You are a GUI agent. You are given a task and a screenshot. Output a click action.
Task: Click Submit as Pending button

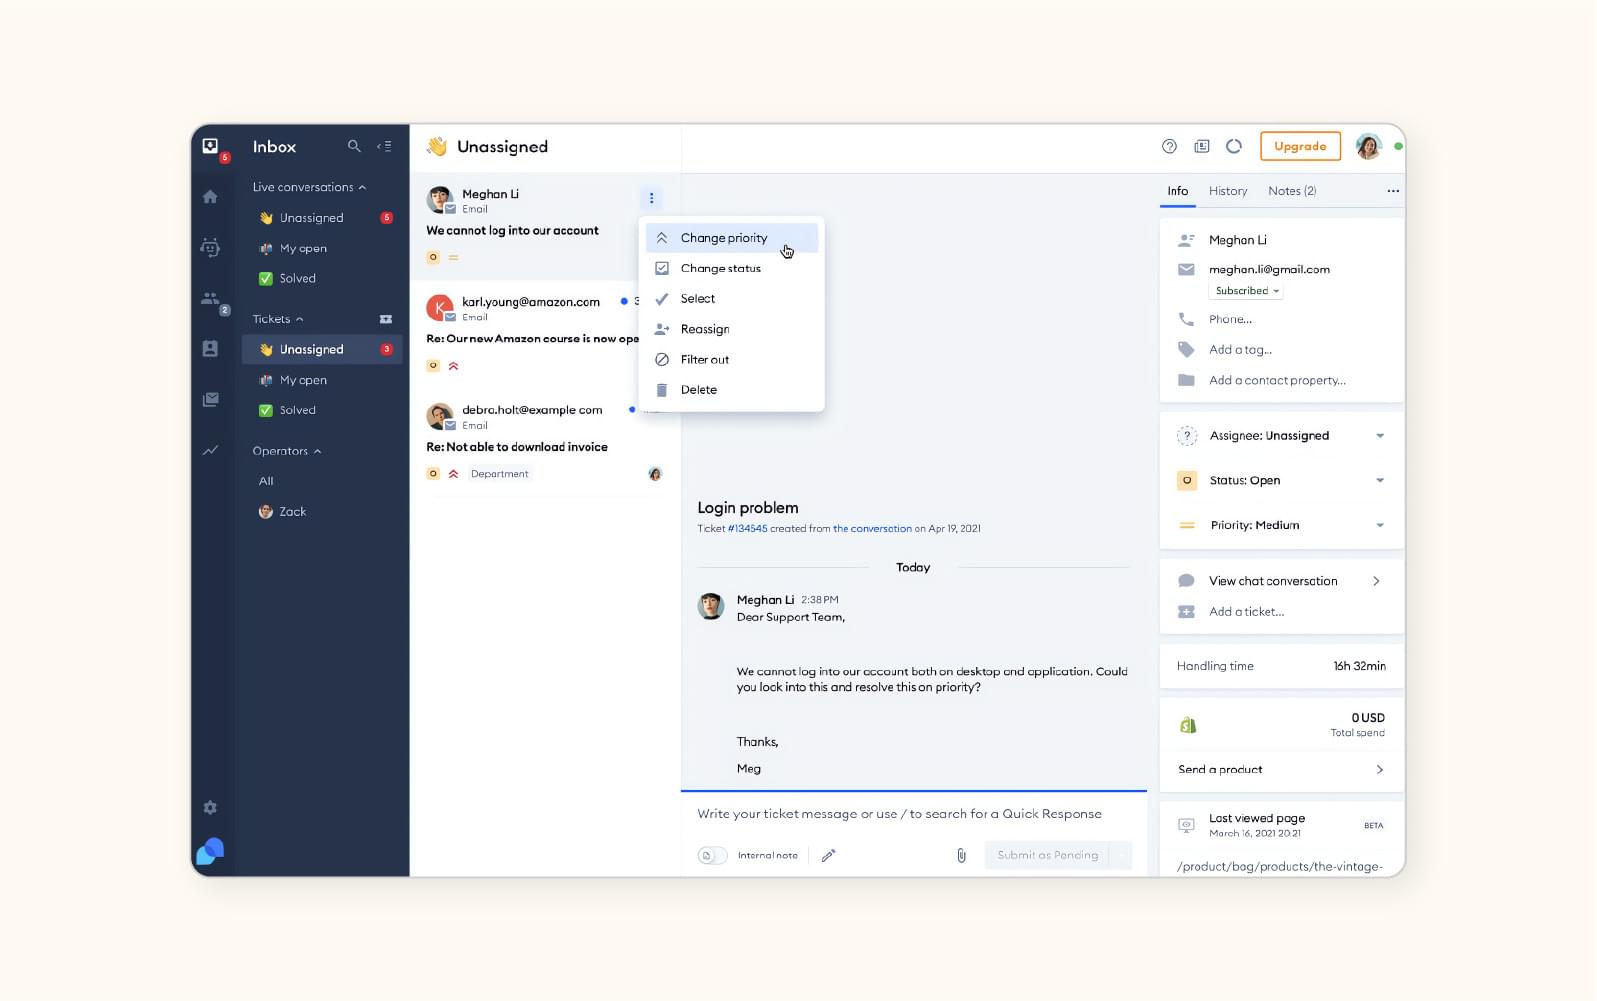point(1047,855)
